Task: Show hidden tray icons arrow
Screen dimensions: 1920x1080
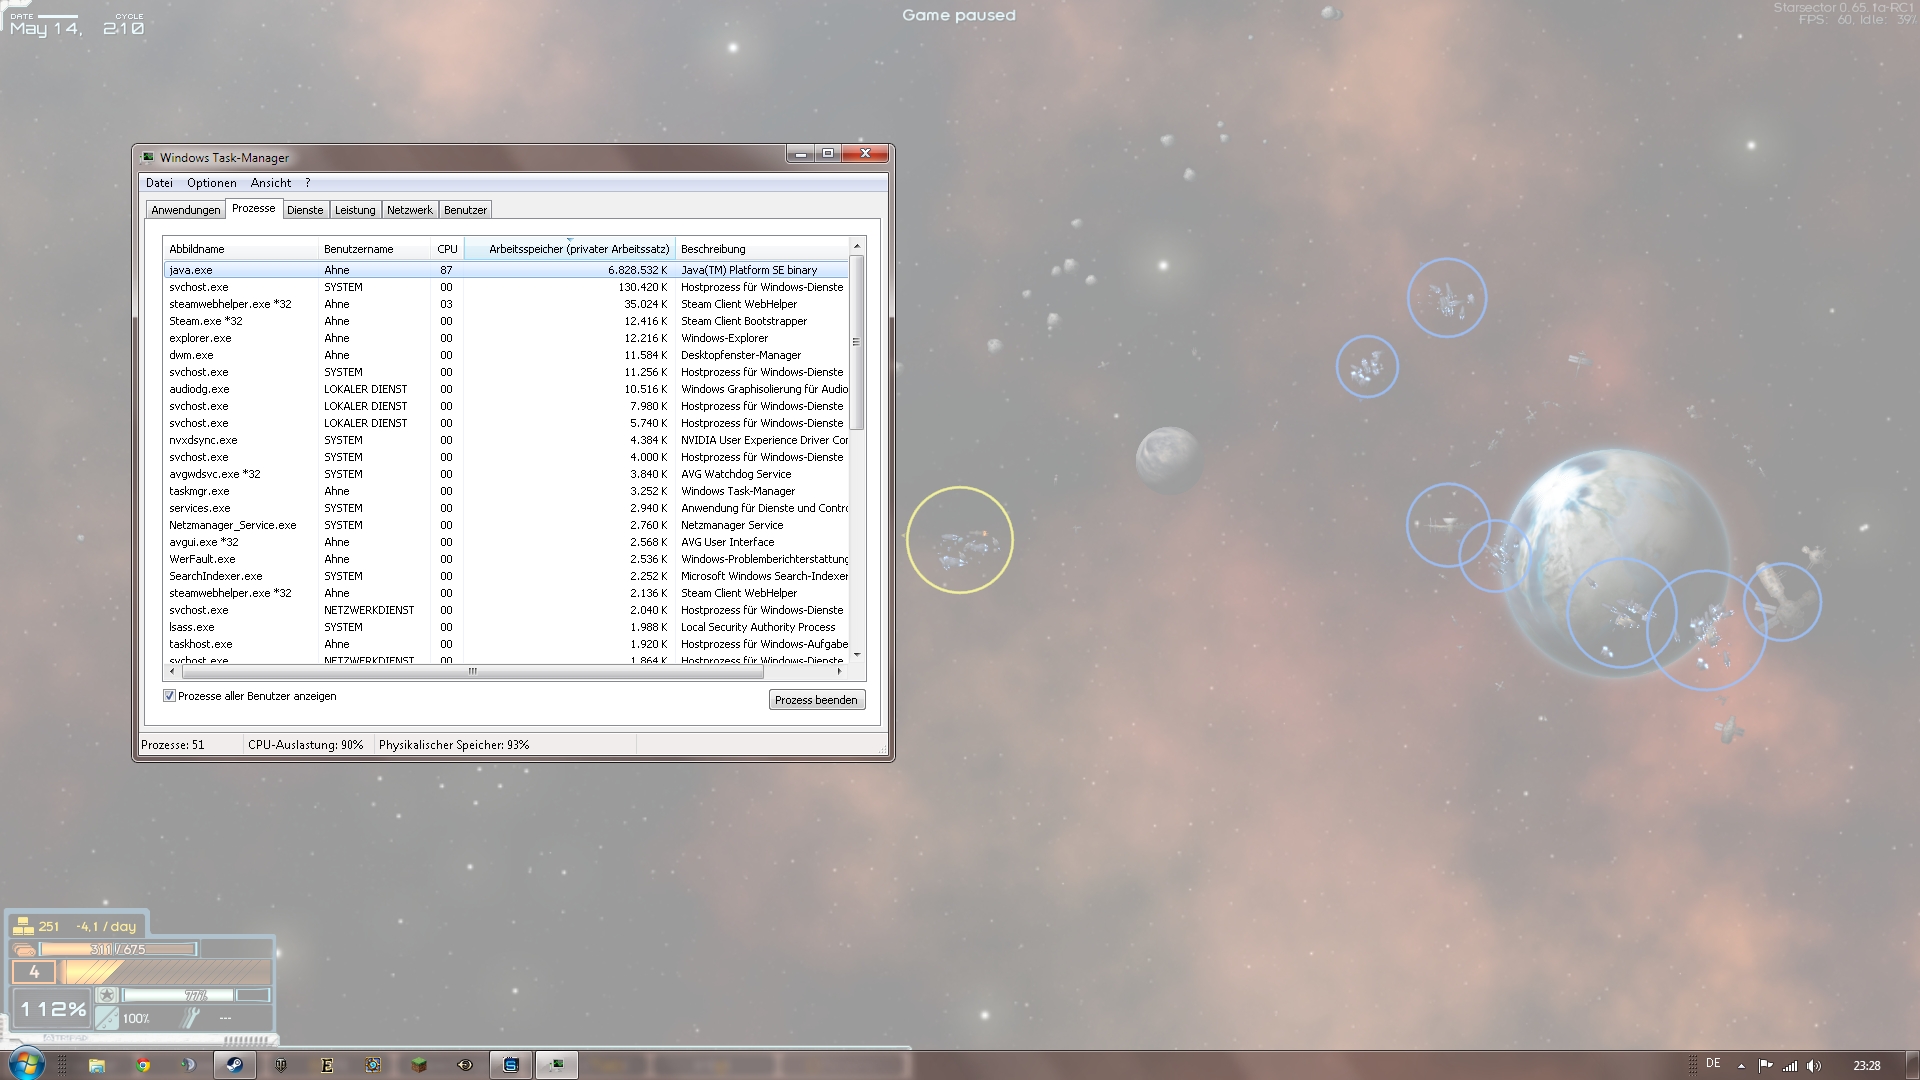Action: [x=1741, y=1066]
